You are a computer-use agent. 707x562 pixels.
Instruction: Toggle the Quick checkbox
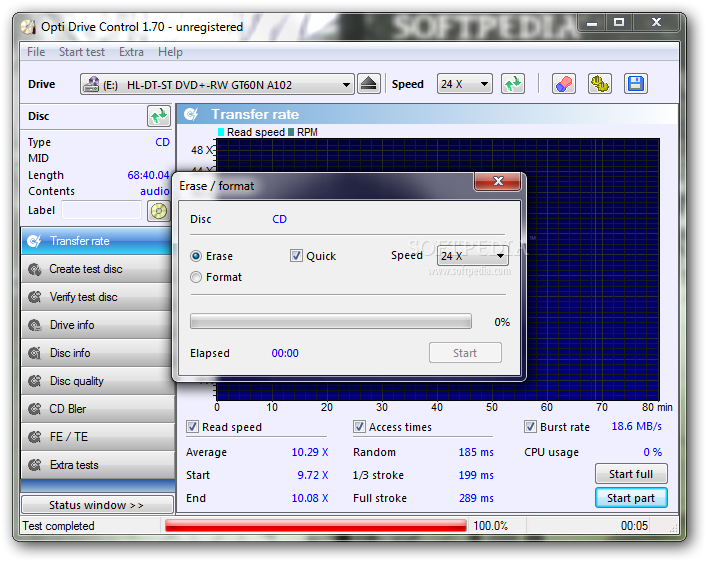[296, 256]
